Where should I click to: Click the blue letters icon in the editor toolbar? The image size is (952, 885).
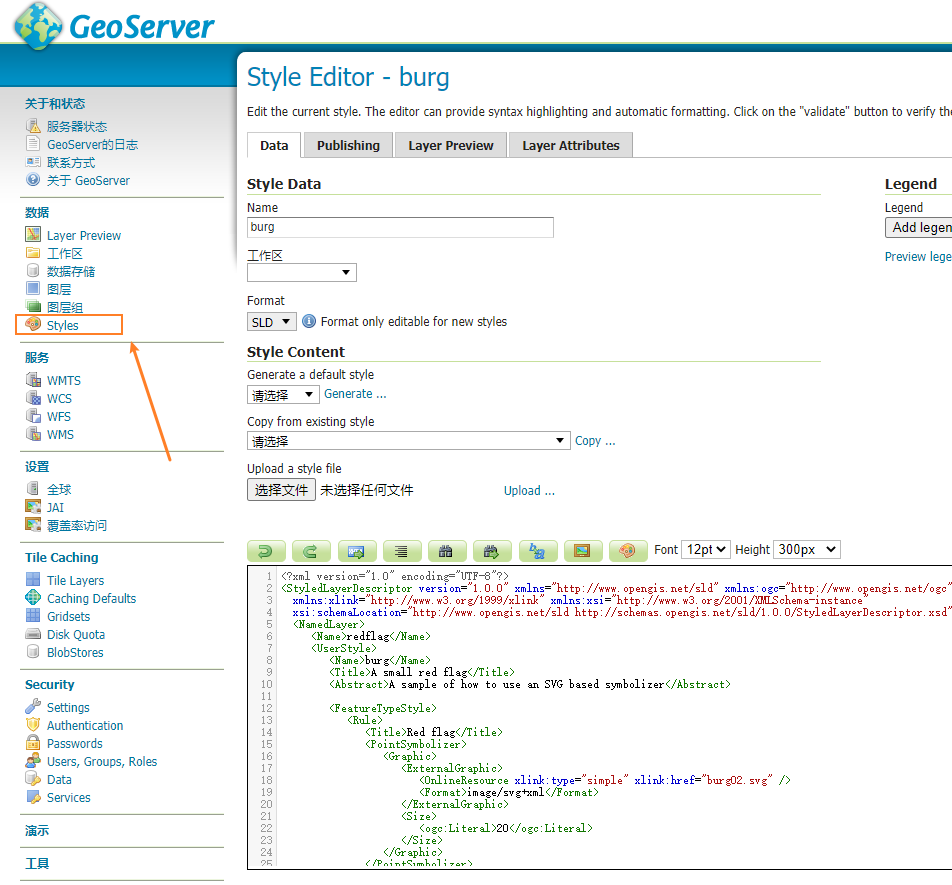click(537, 549)
